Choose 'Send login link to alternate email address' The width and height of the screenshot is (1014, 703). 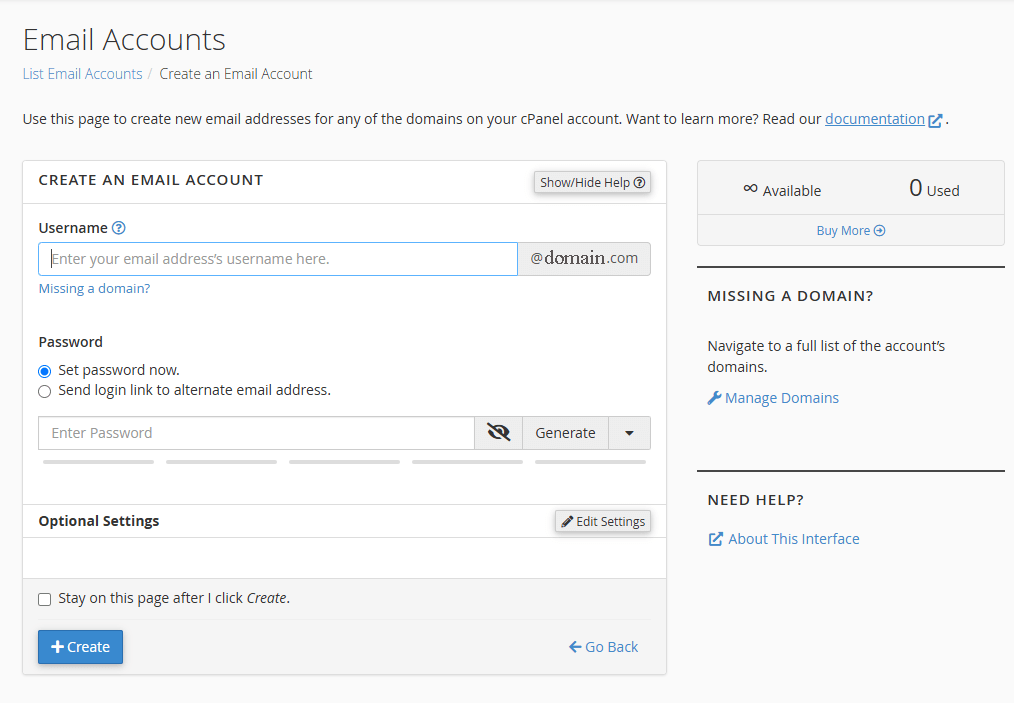click(x=44, y=391)
